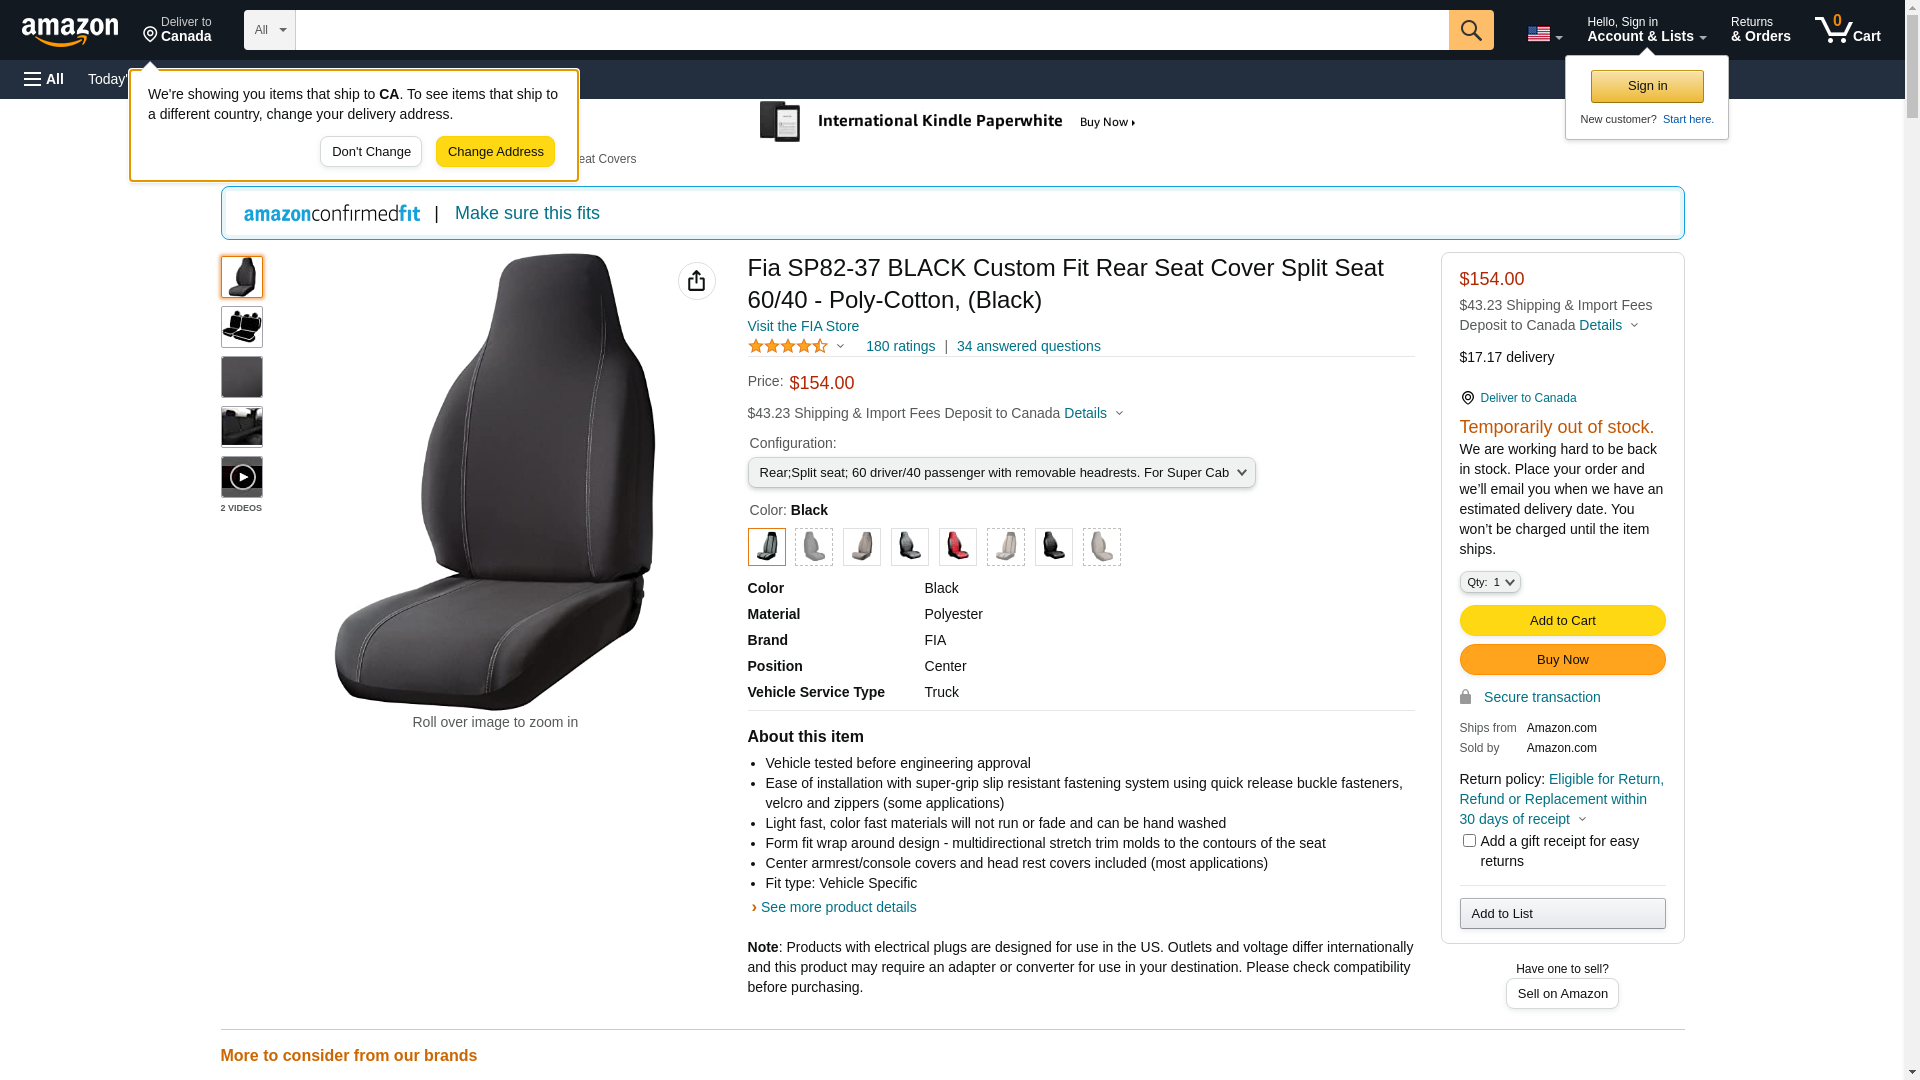The width and height of the screenshot is (1920, 1080).
Task: Click the US flag language selector
Action: point(1544,34)
